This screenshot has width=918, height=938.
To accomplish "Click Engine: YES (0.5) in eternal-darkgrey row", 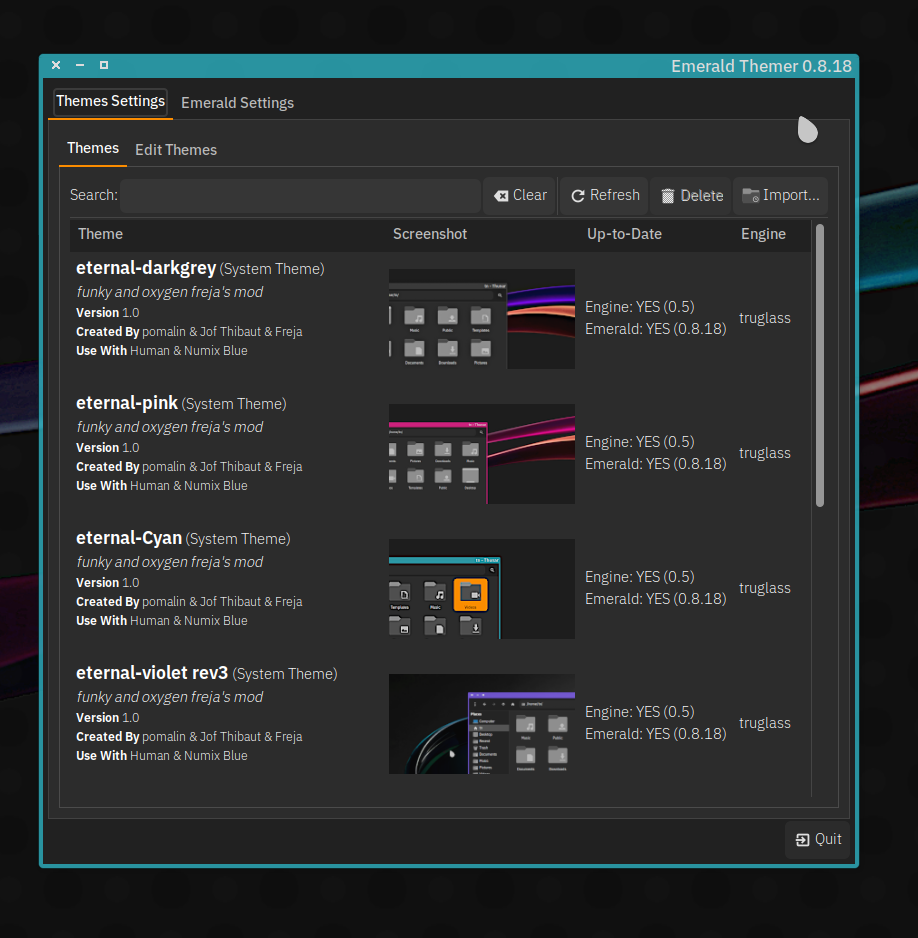I will (x=639, y=307).
